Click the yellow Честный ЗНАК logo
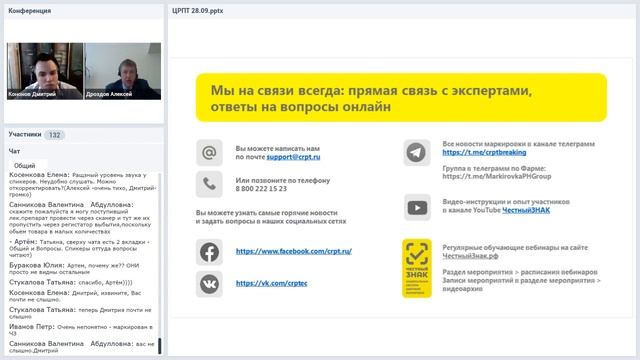This screenshot has height=360, width=640. coord(417,268)
